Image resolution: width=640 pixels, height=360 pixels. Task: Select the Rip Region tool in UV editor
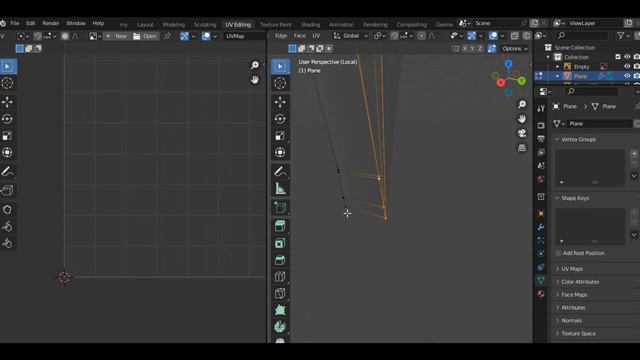pos(8,190)
